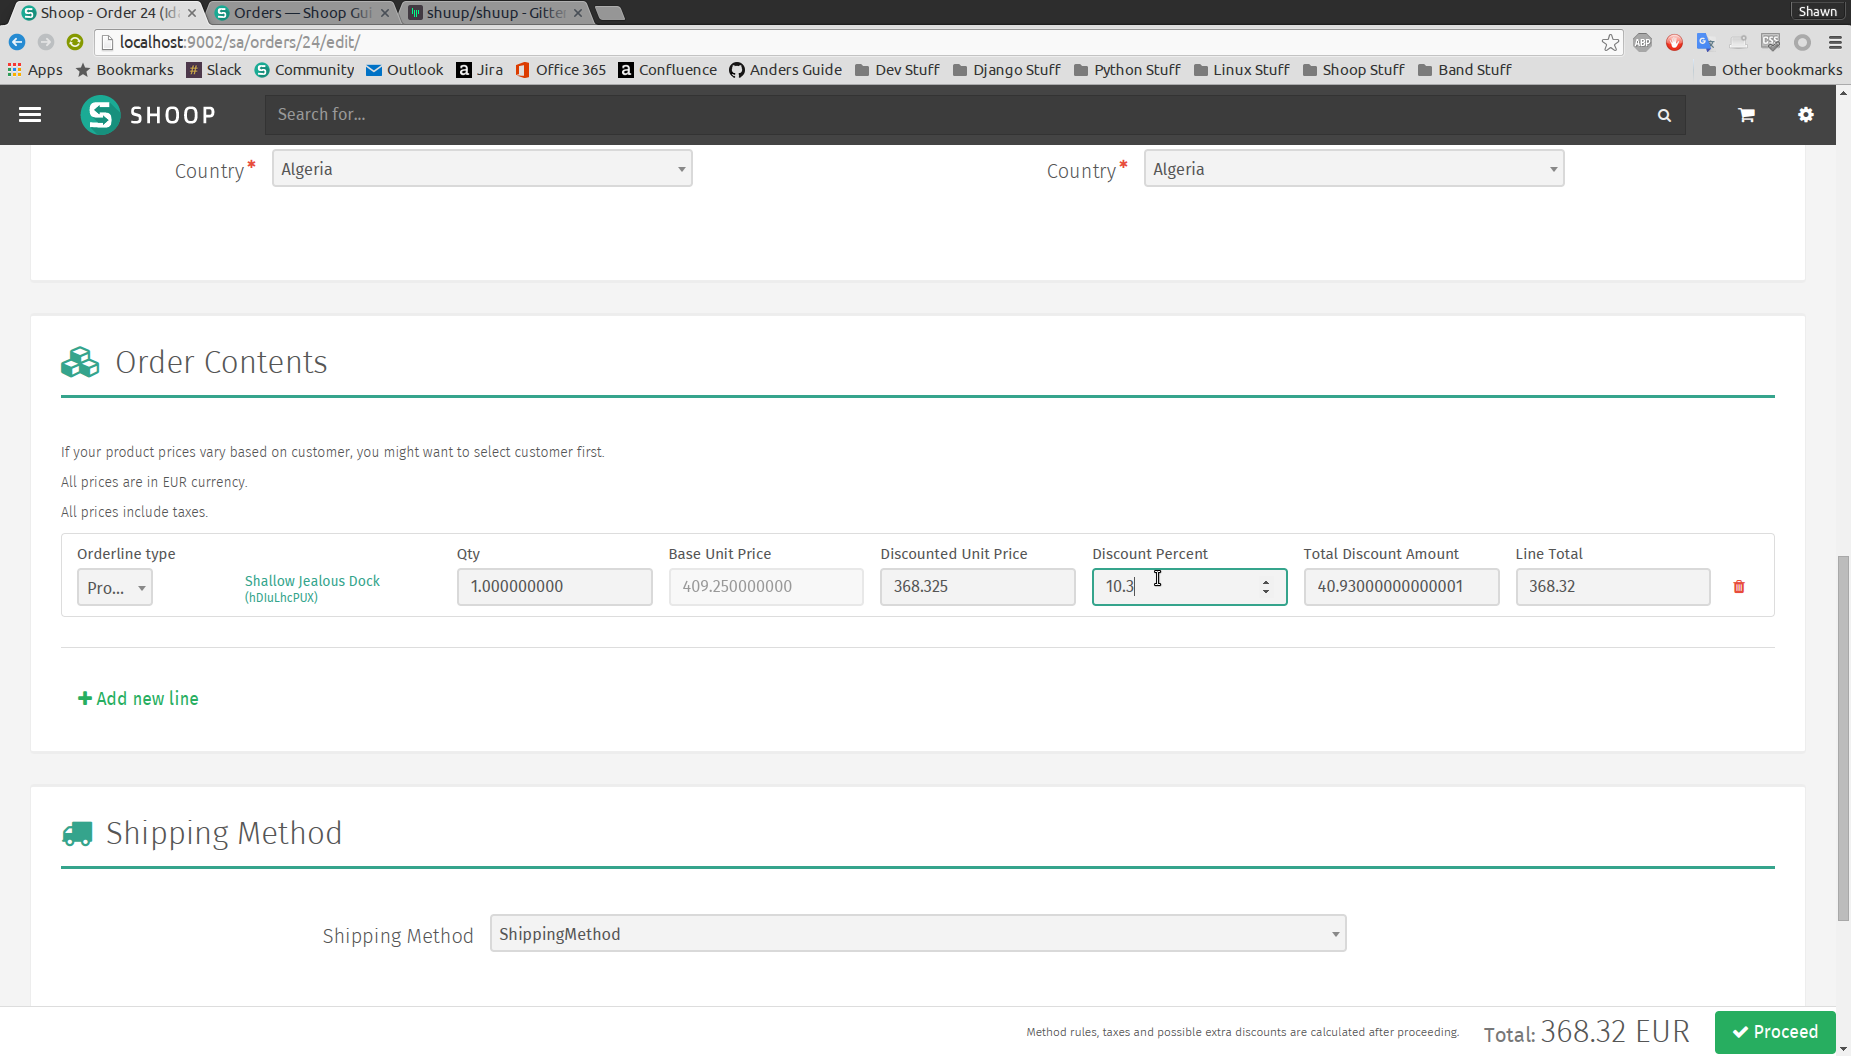Image resolution: width=1851 pixels, height=1056 pixels.
Task: Open a new browser tab
Action: pyautogui.click(x=609, y=13)
